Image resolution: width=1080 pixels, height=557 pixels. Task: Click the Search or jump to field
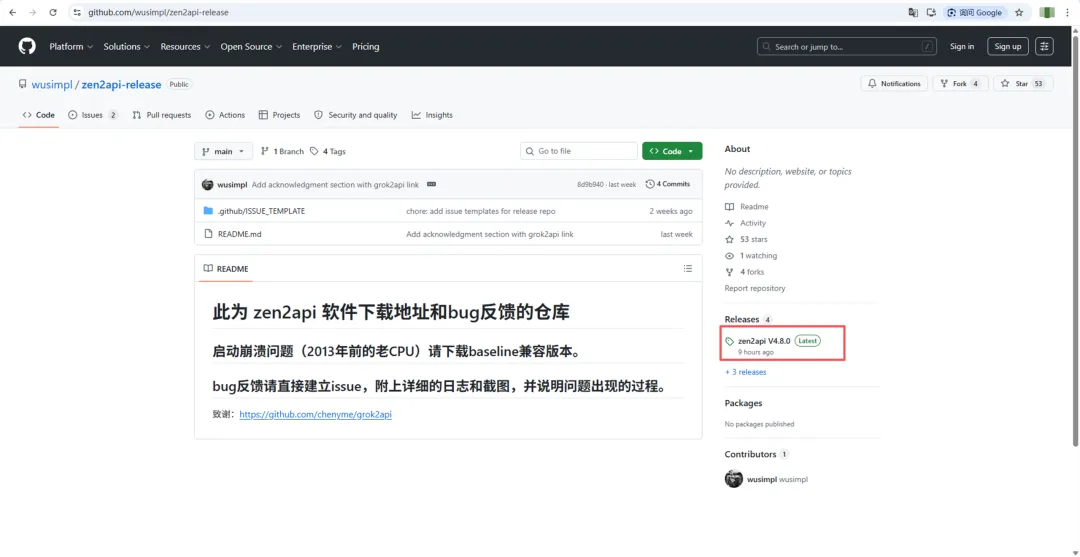pos(847,46)
